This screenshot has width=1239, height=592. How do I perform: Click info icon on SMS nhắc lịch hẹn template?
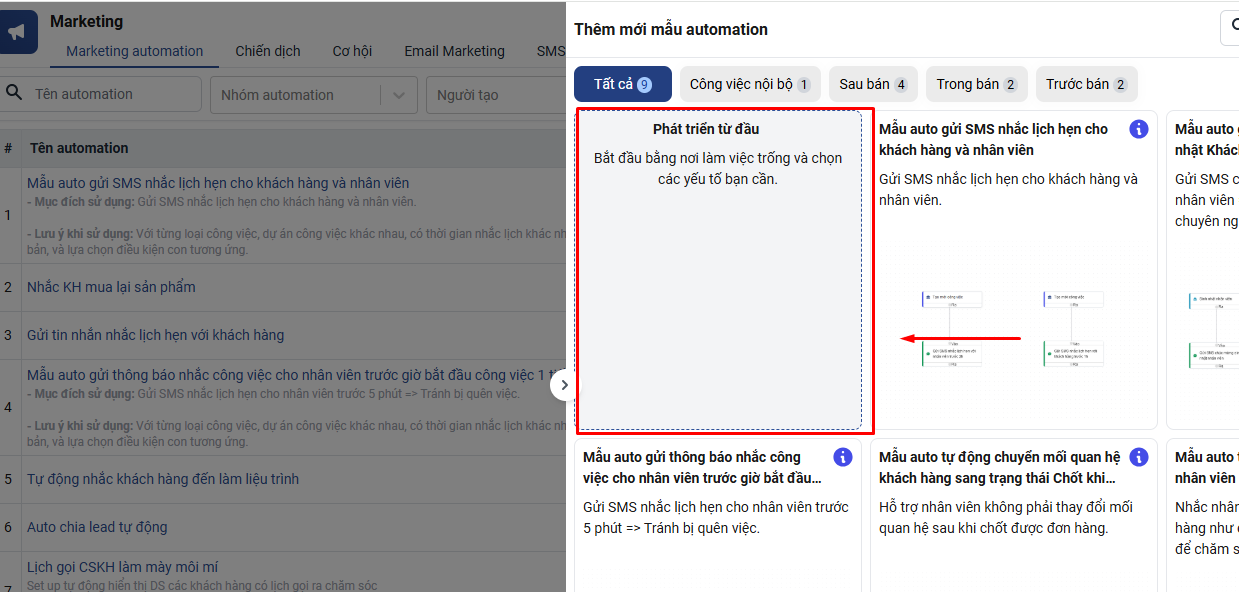coord(1138,129)
